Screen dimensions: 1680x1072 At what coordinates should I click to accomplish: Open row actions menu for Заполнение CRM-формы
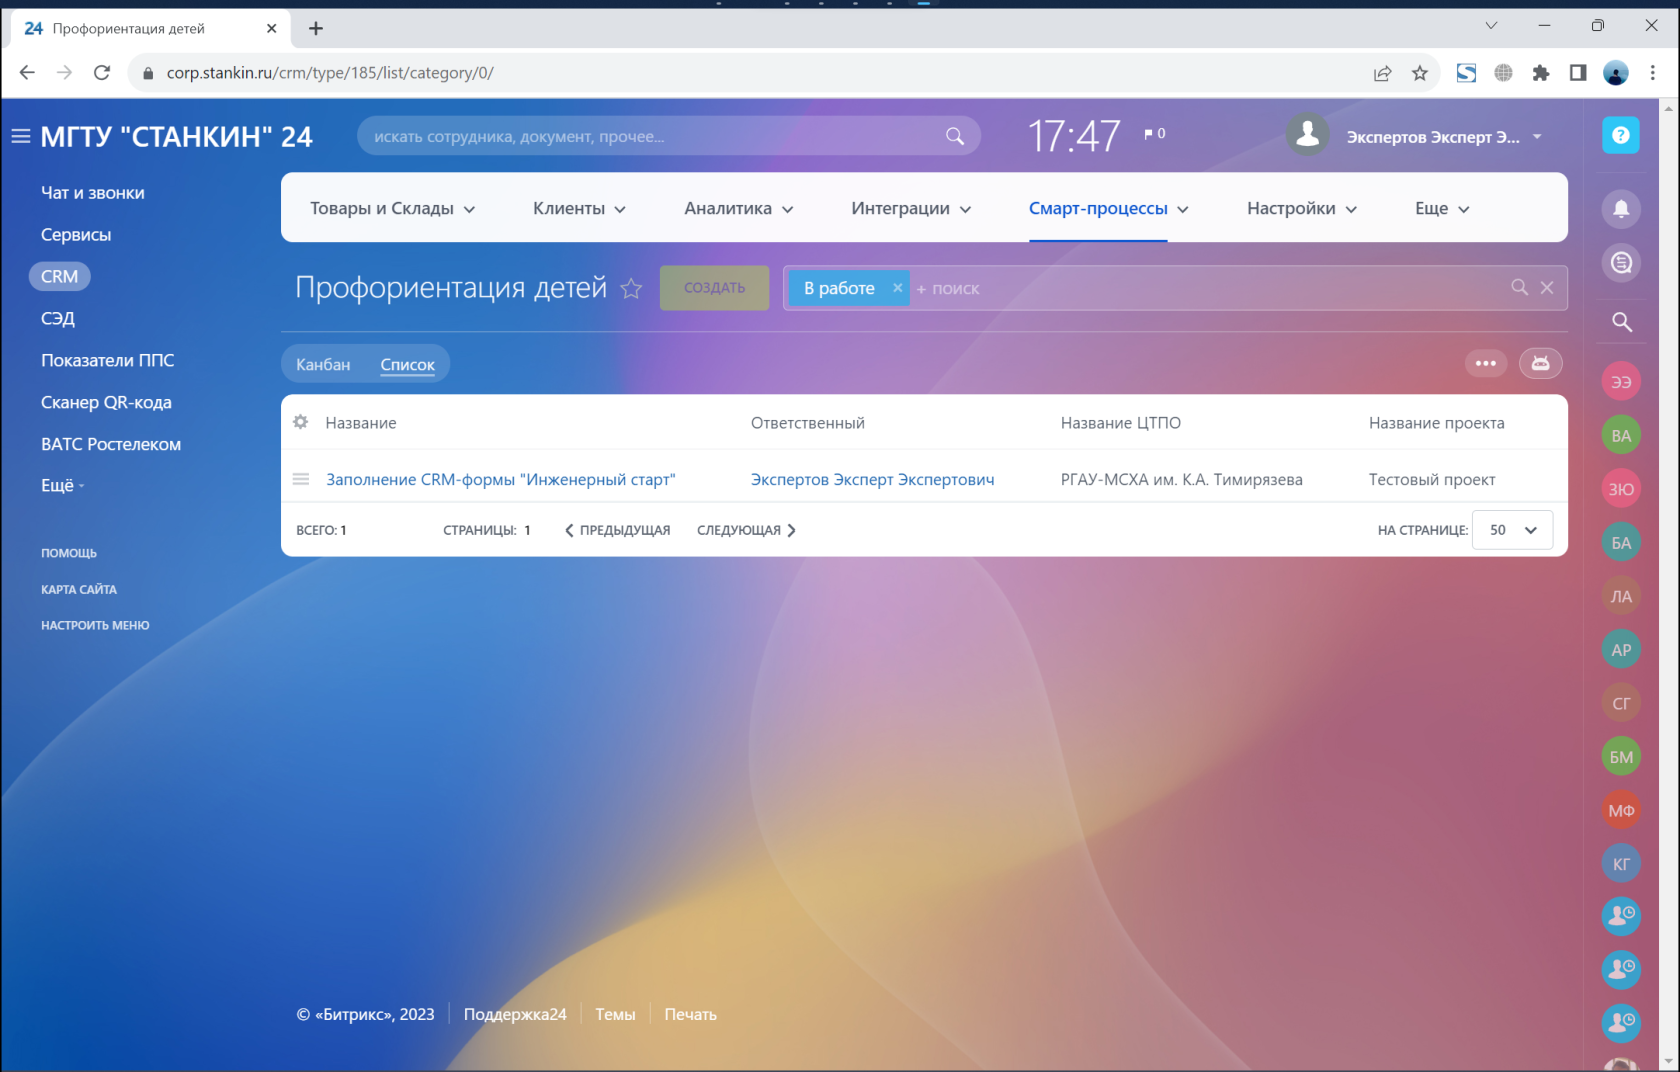pos(300,479)
